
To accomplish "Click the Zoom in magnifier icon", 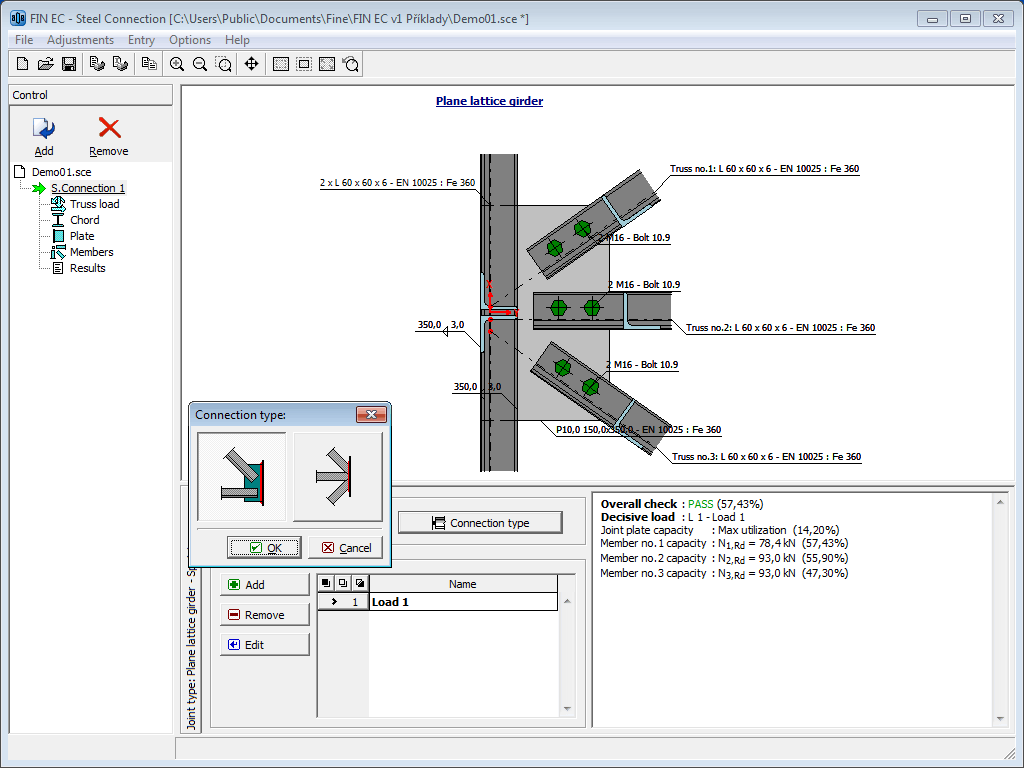I will [177, 64].
